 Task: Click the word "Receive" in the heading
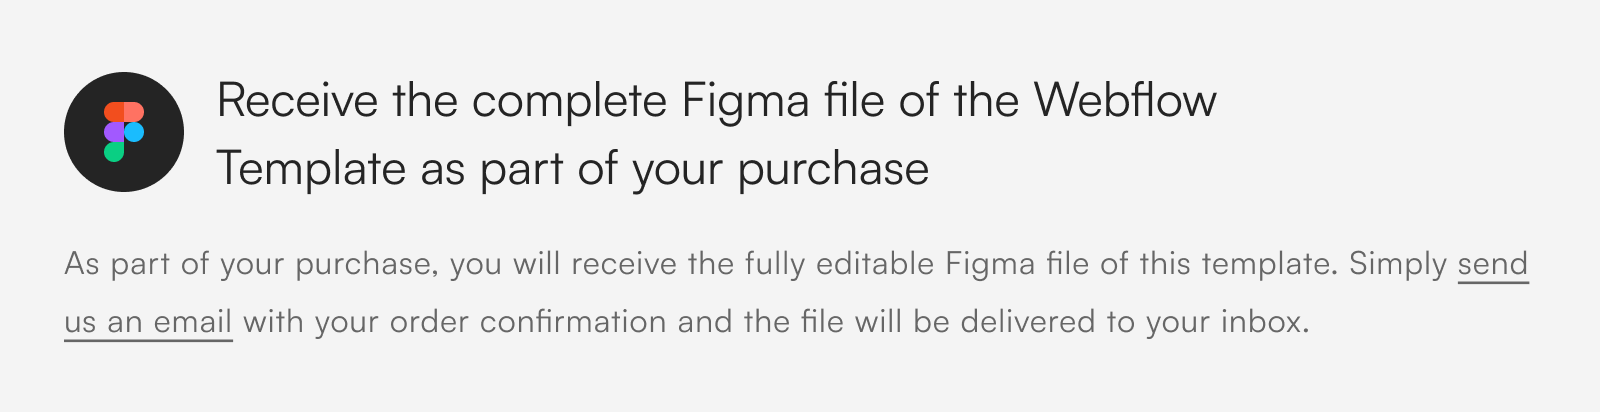point(297,101)
